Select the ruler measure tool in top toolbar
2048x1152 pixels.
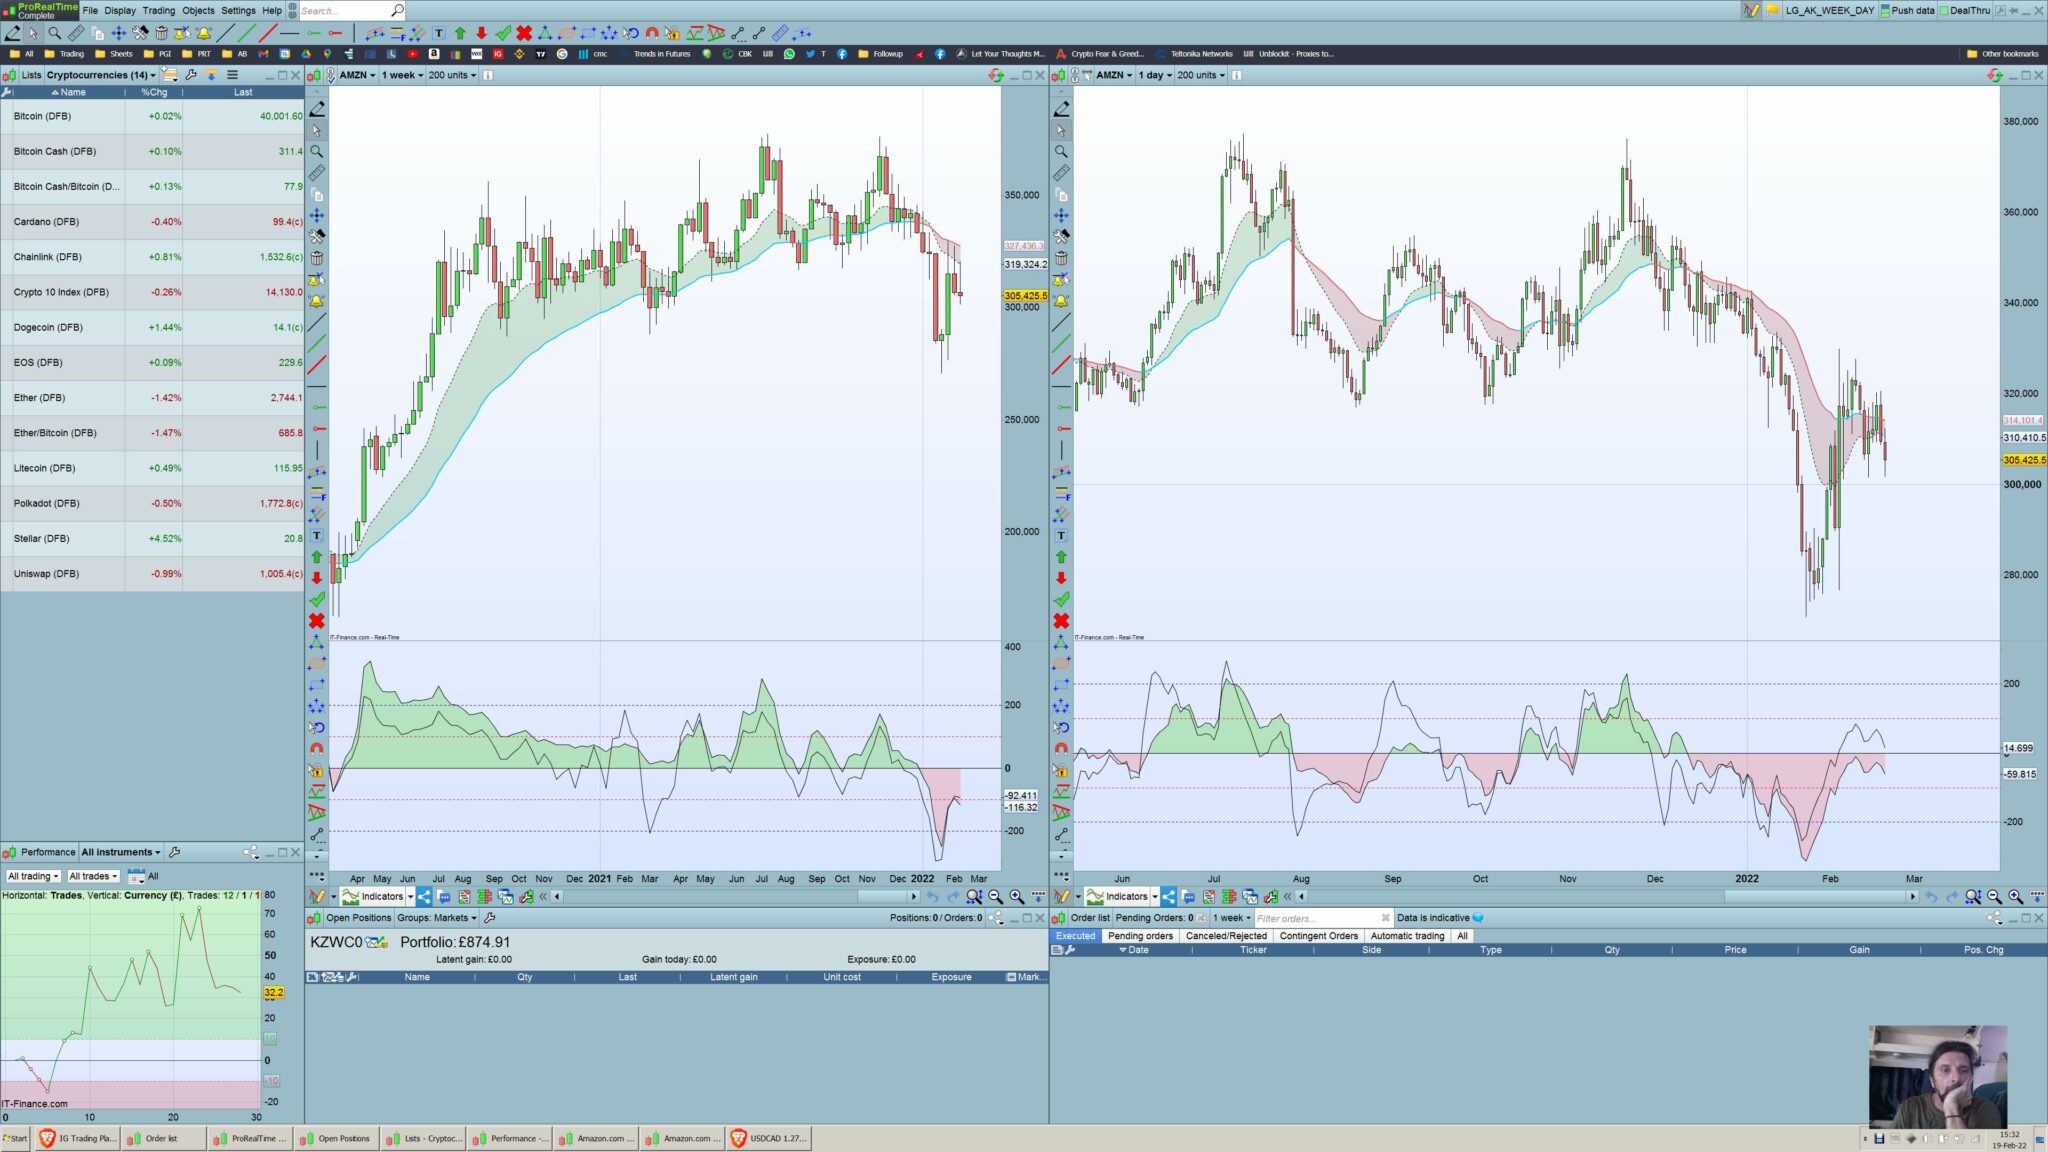coord(76,33)
